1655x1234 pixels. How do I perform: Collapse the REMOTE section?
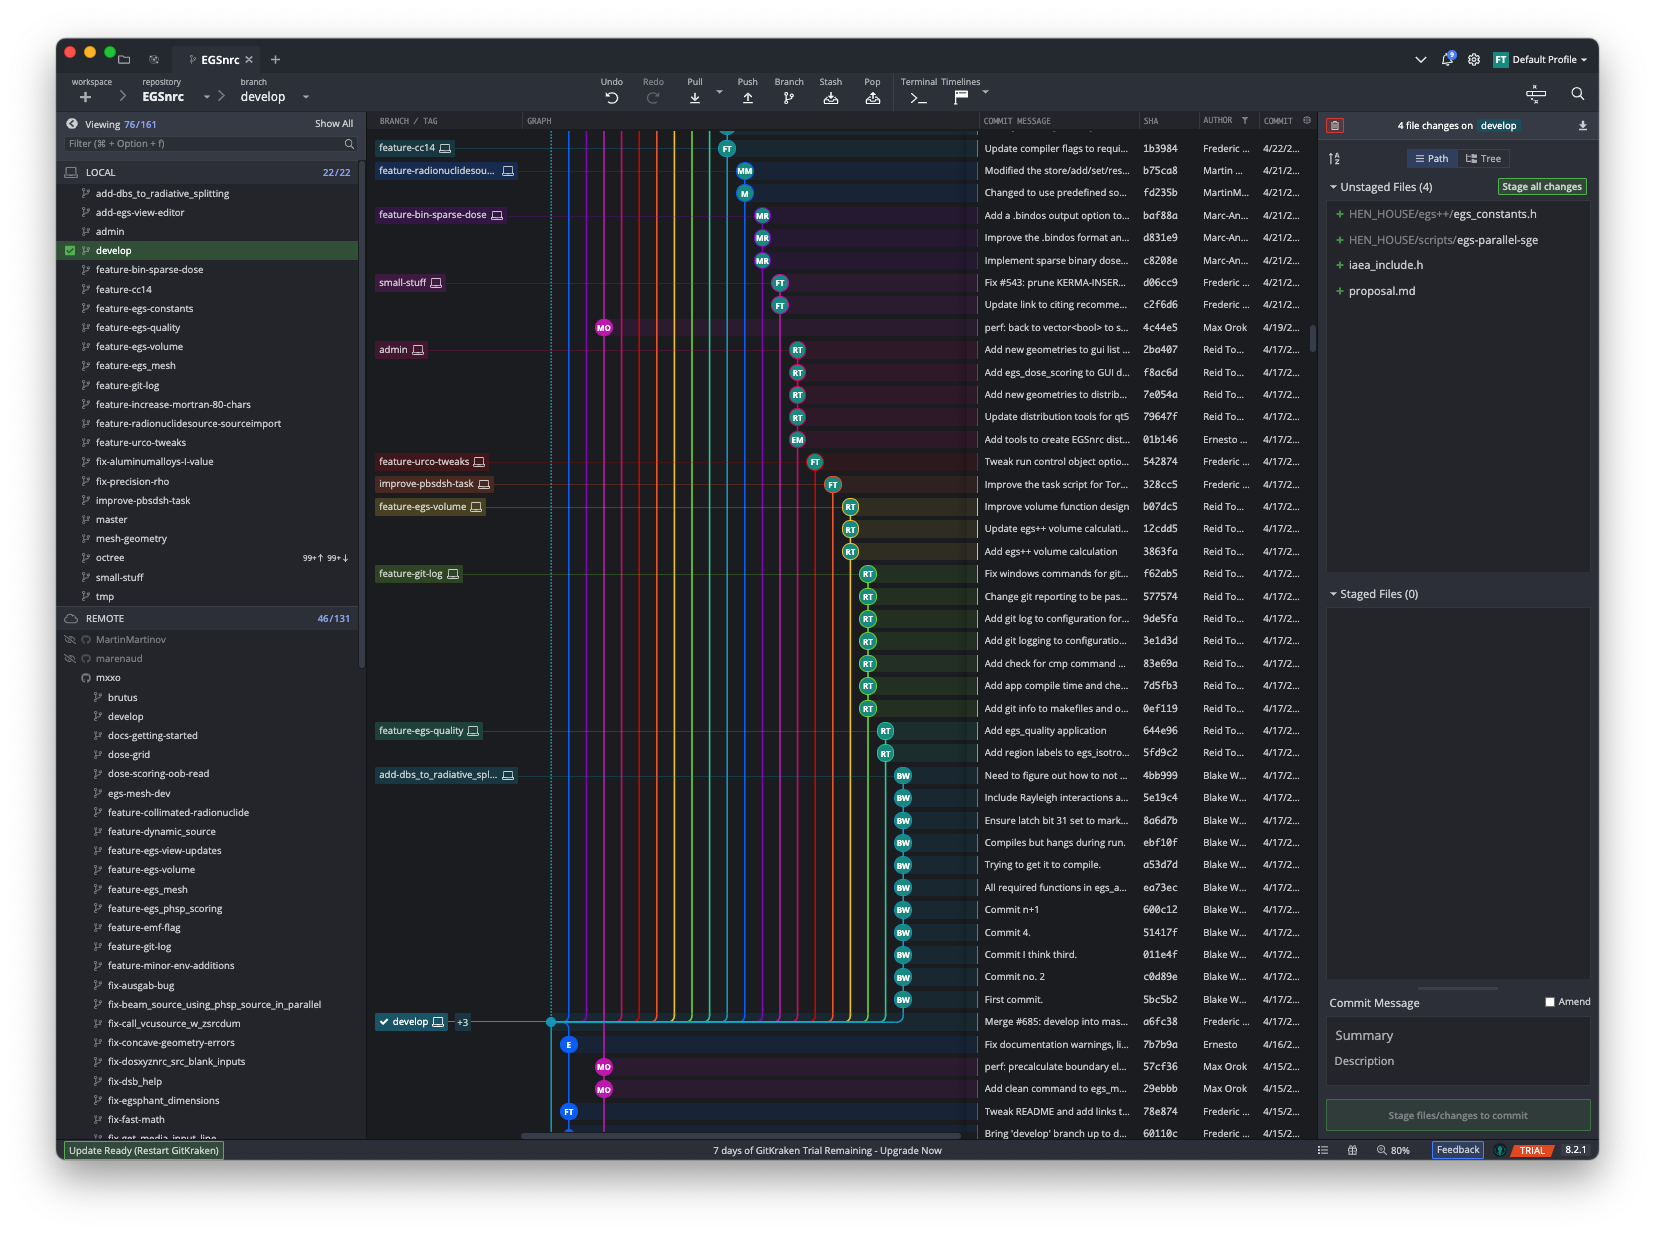tap(208, 619)
